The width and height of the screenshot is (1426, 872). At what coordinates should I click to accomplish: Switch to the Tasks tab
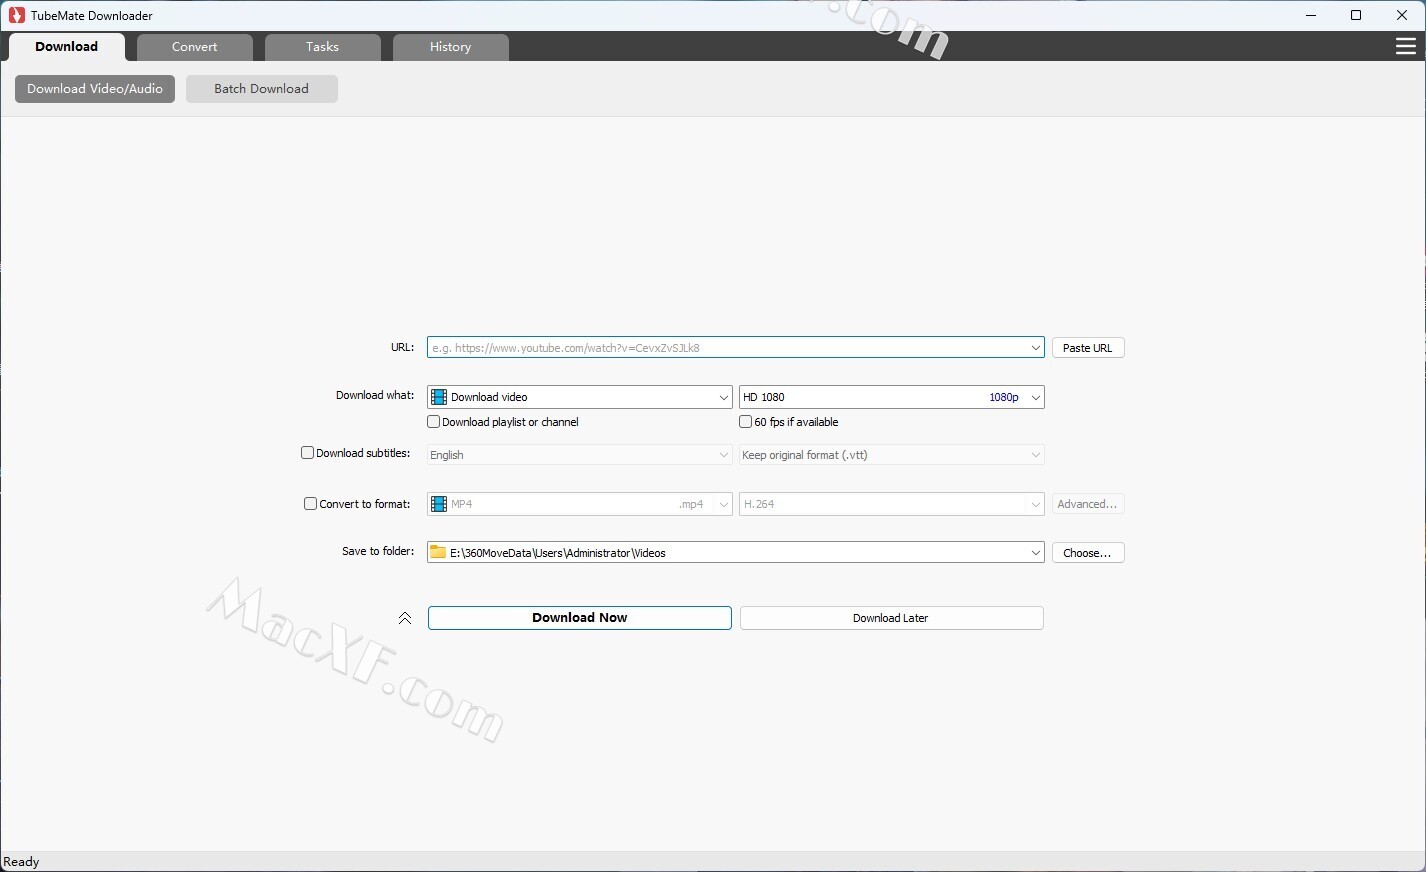[x=323, y=47]
